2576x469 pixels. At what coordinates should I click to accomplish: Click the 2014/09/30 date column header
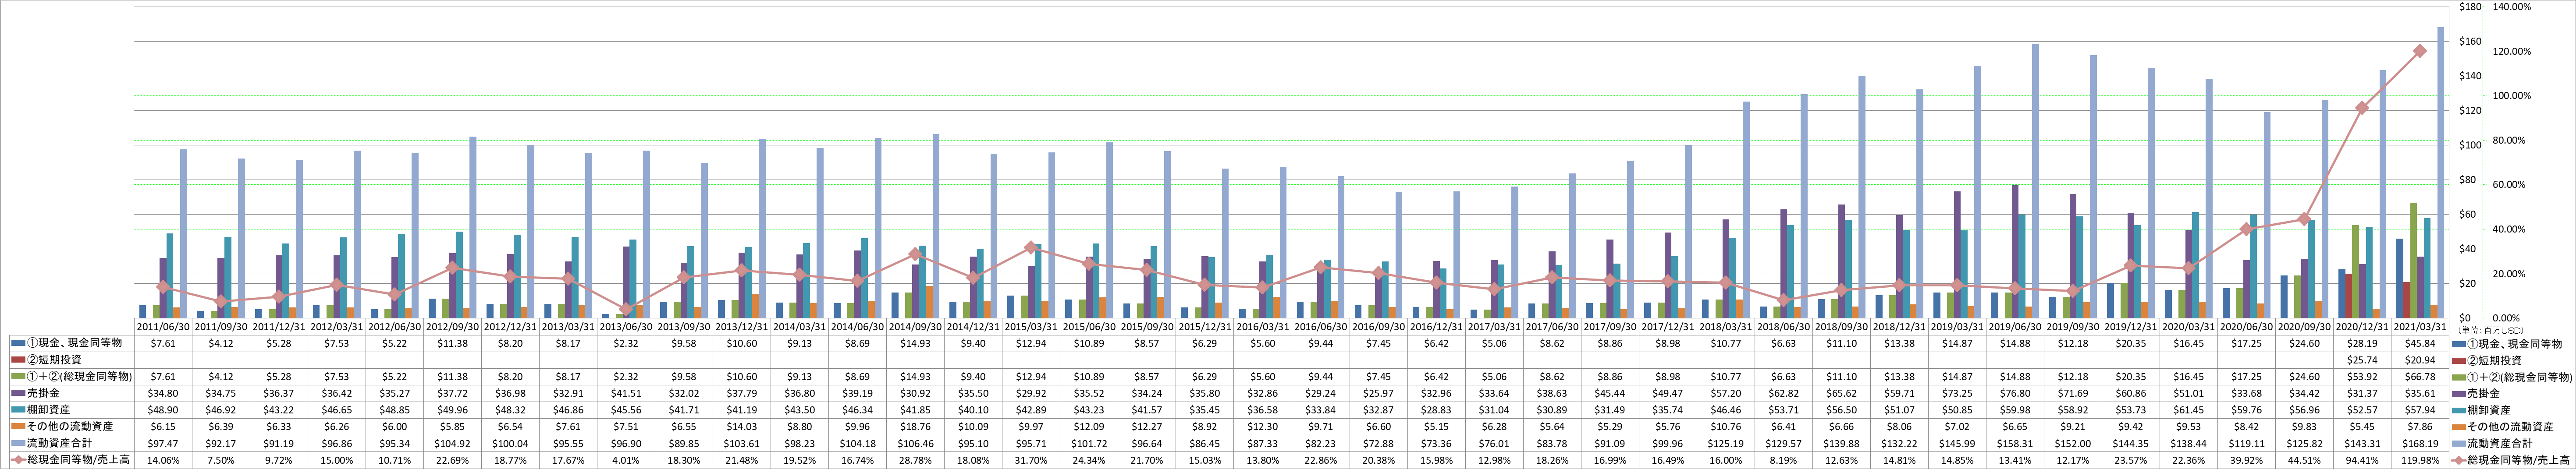coord(916,327)
